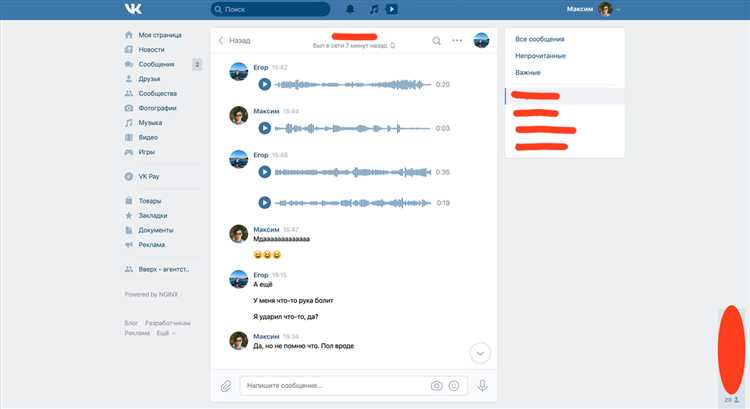Record a voice message with microphone
The height and width of the screenshot is (409, 750).
tap(483, 386)
